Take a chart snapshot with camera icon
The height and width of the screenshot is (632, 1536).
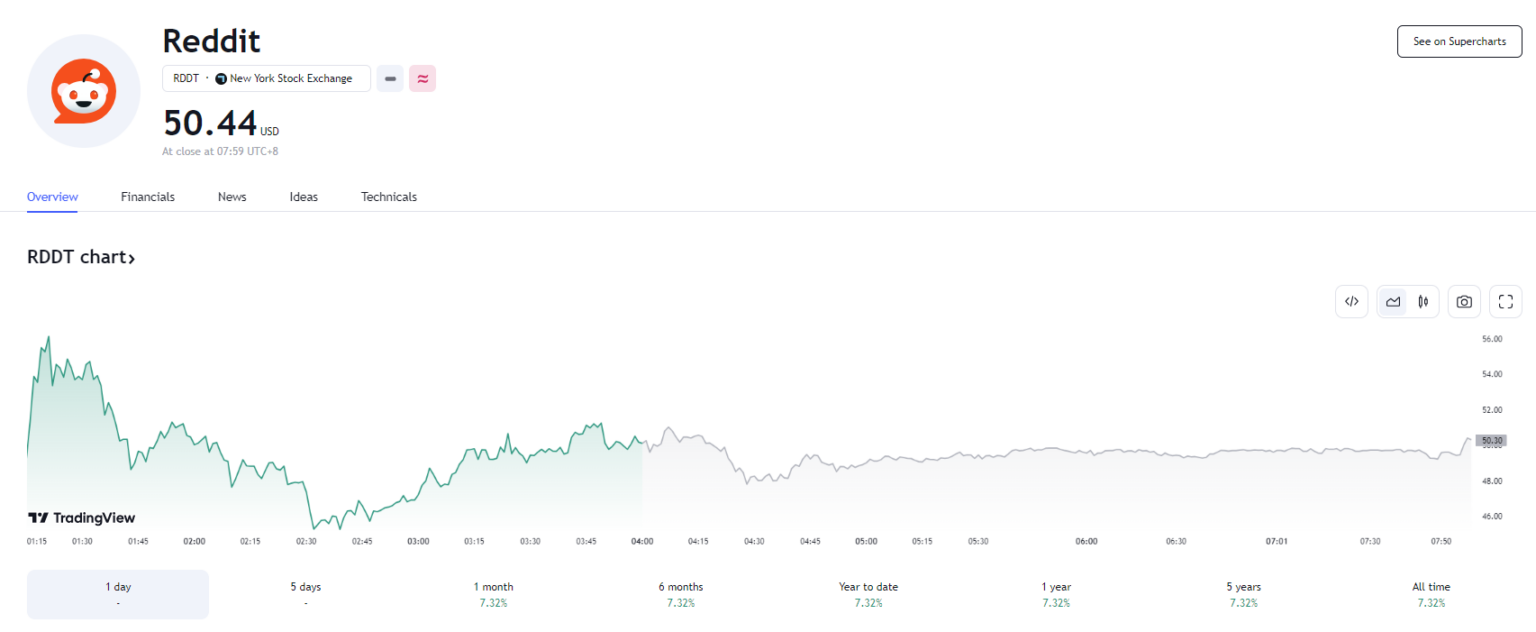click(x=1464, y=301)
